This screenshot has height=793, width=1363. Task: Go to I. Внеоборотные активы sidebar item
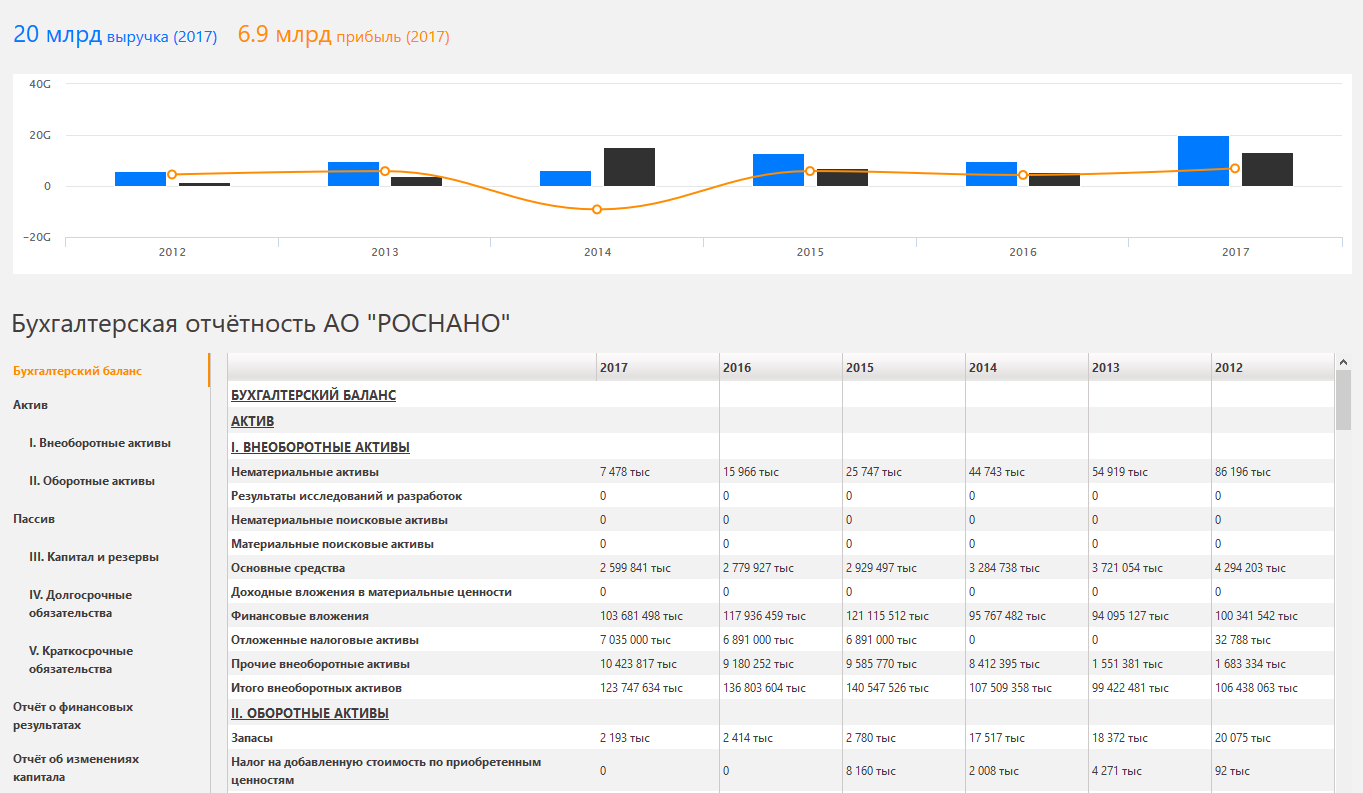click(x=100, y=443)
